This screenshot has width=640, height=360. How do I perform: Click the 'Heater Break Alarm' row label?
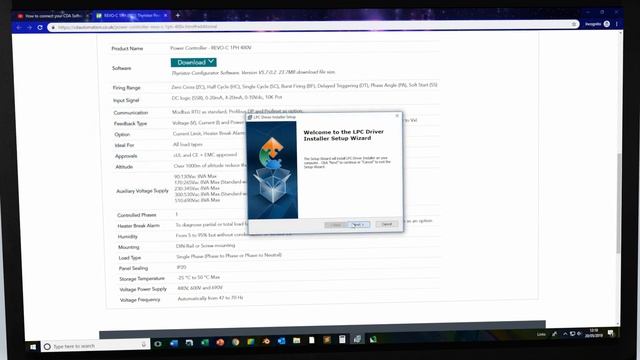139,226
